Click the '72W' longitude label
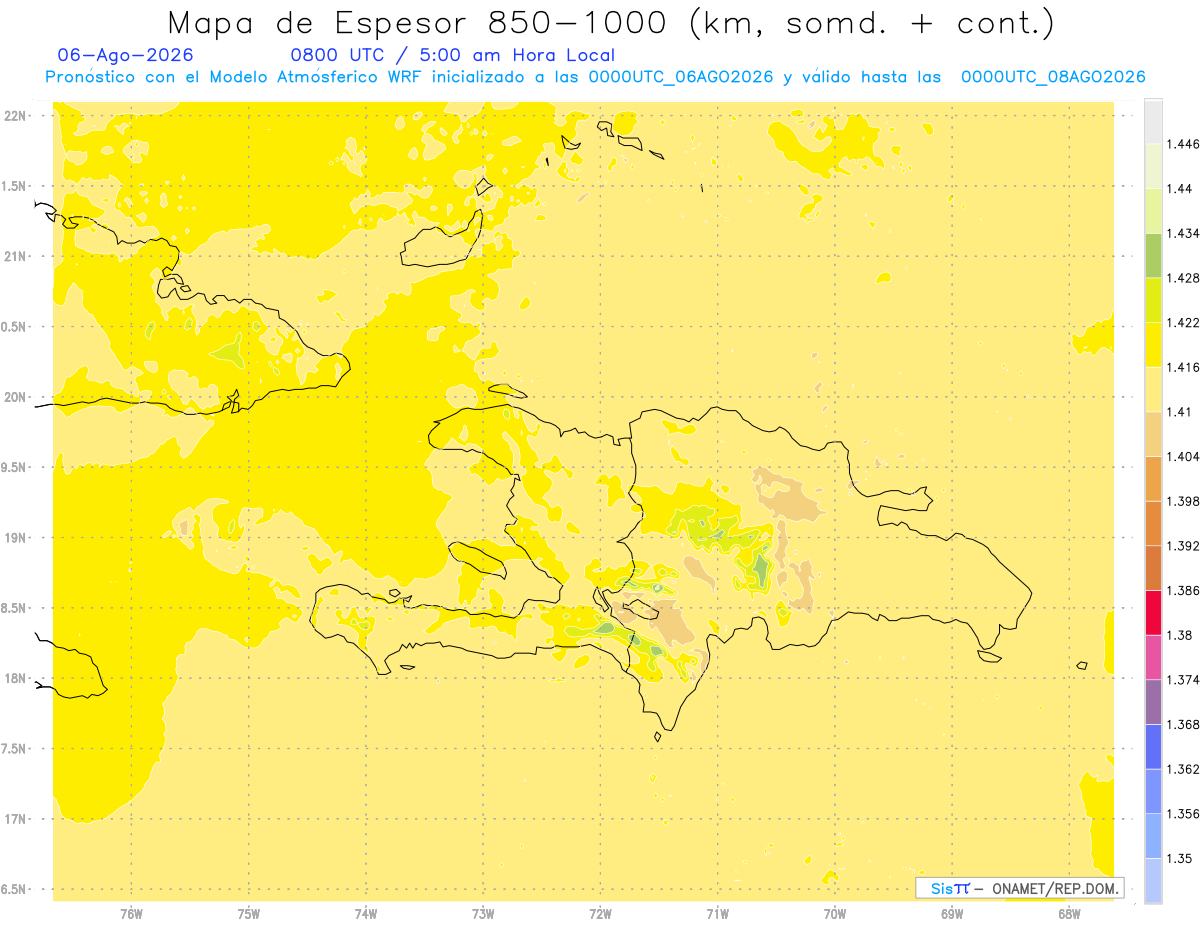Image resolution: width=1200 pixels, height=927 pixels. tap(600, 914)
